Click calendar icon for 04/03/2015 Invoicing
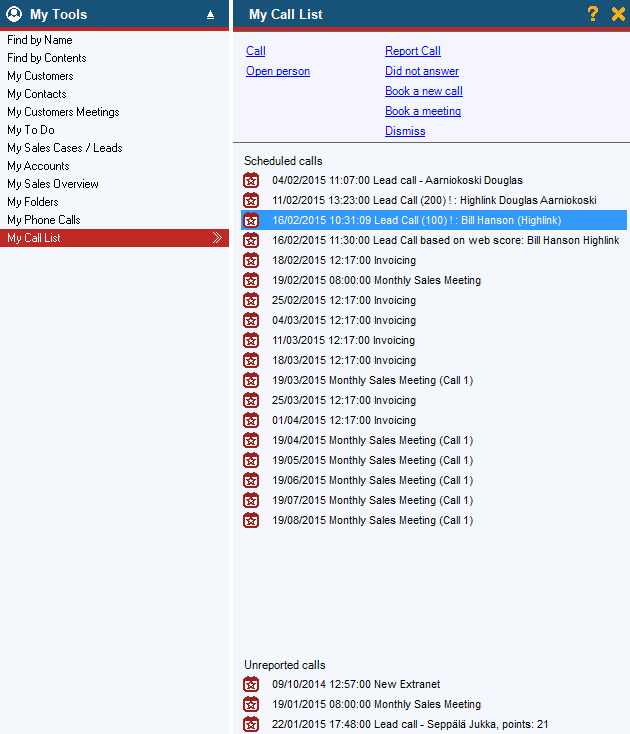The width and height of the screenshot is (630, 734). point(251,321)
